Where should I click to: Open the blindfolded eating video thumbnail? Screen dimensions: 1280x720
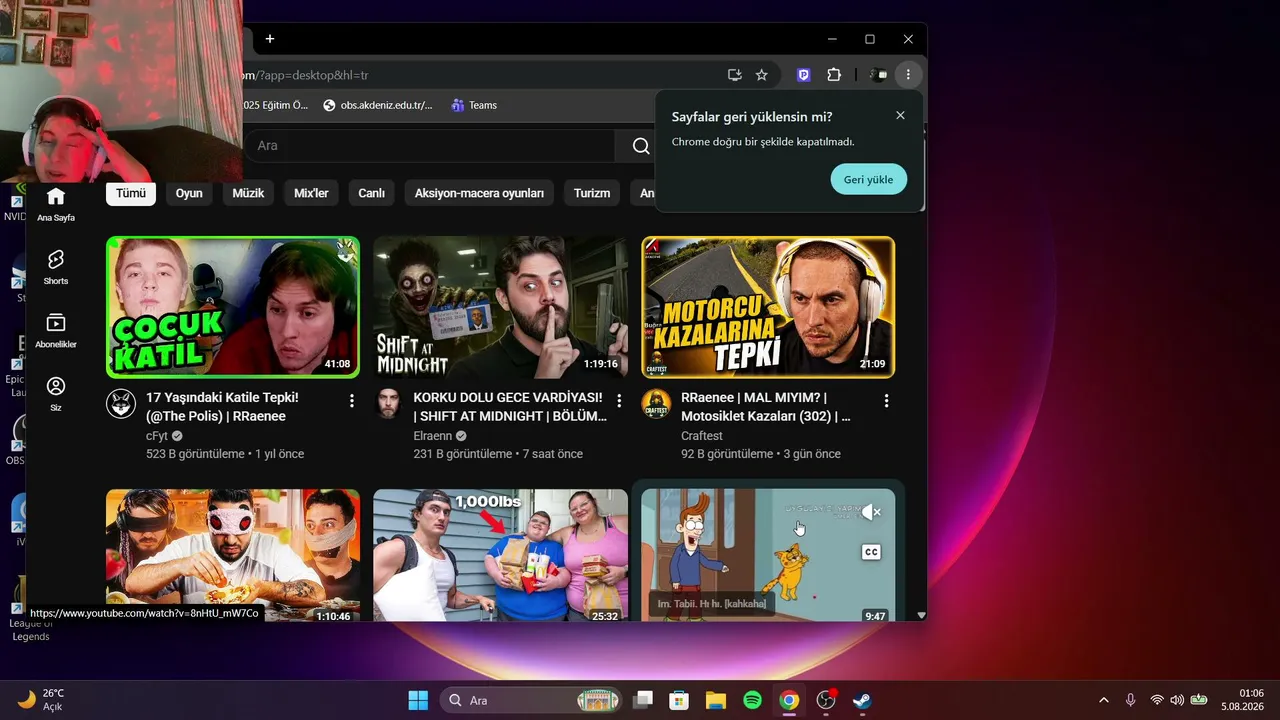point(233,555)
